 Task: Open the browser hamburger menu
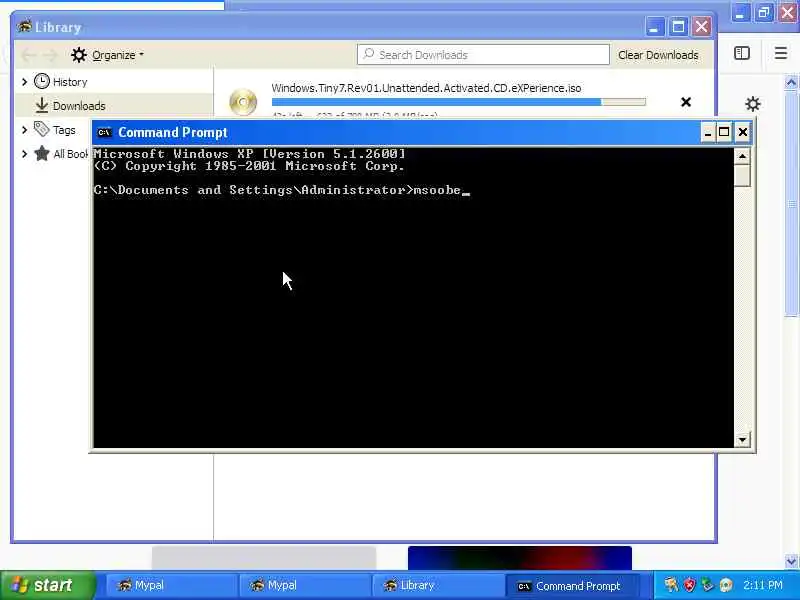pos(781,53)
